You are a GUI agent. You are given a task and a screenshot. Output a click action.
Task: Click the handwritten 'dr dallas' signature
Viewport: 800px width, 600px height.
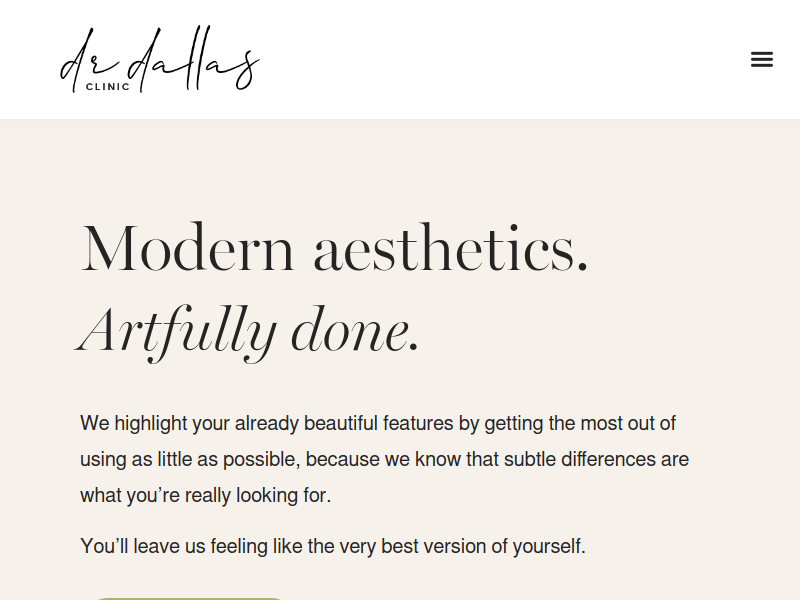160,56
